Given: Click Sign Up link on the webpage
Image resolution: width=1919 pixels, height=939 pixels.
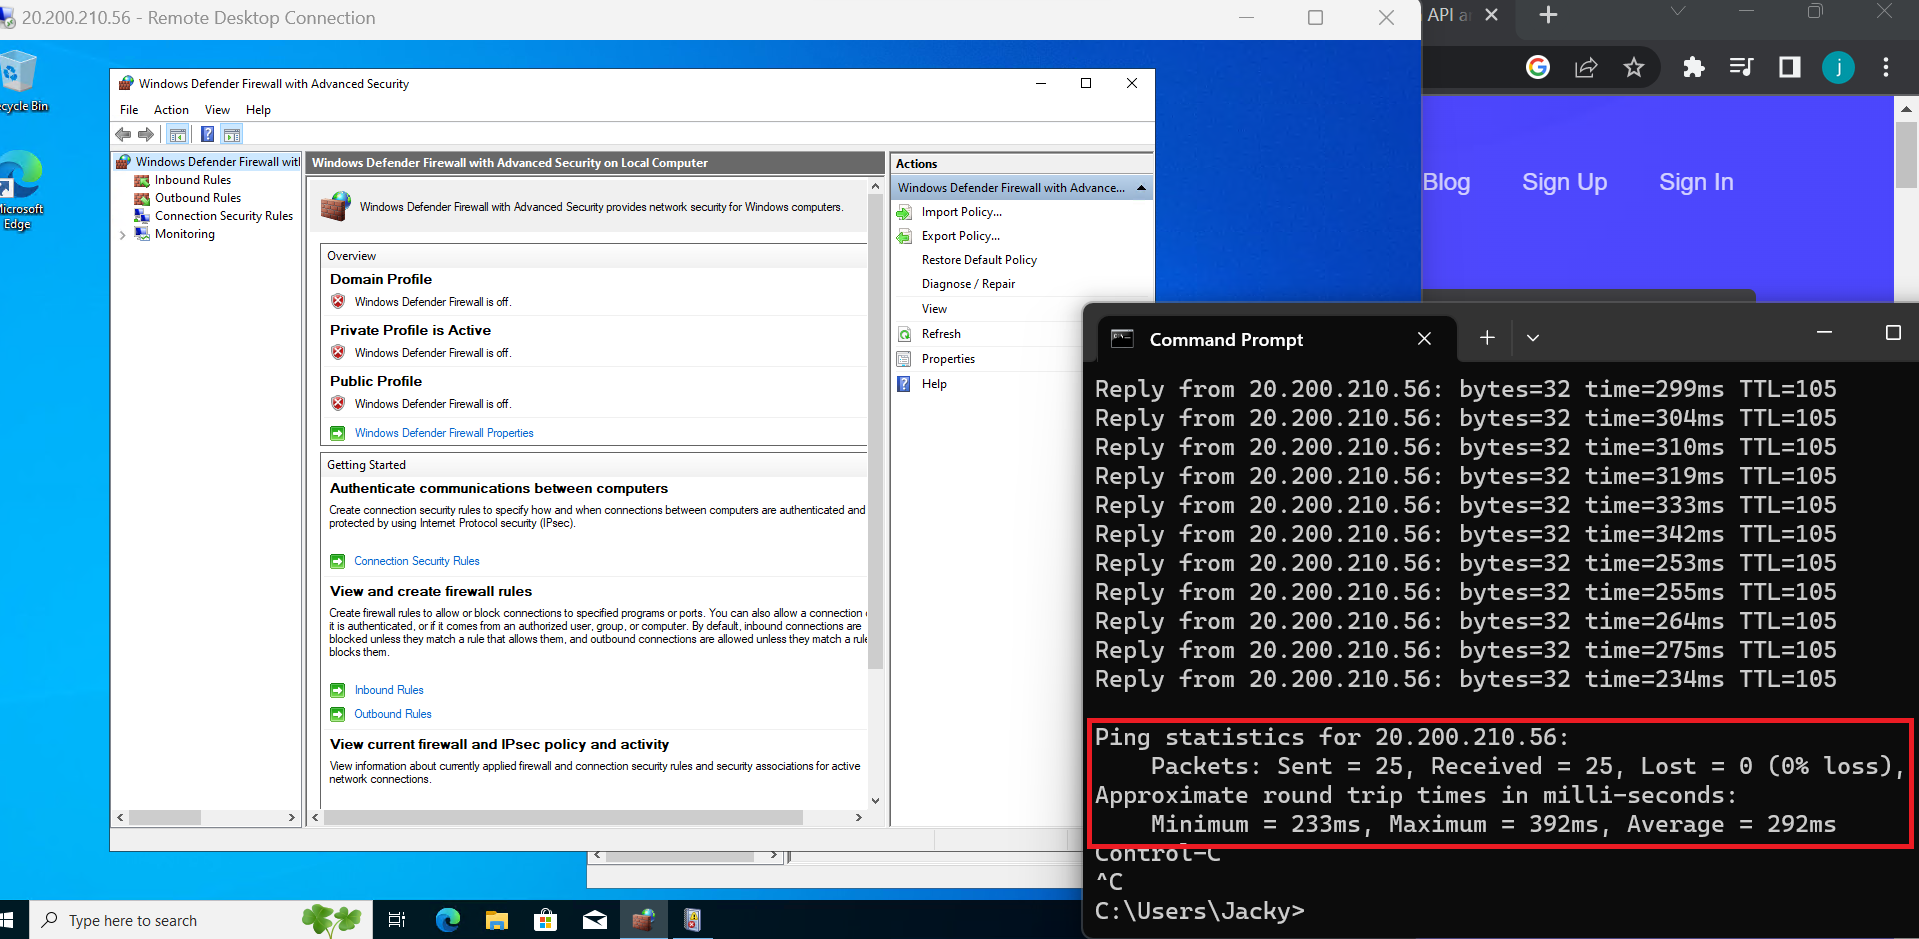Looking at the screenshot, I should tap(1565, 182).
